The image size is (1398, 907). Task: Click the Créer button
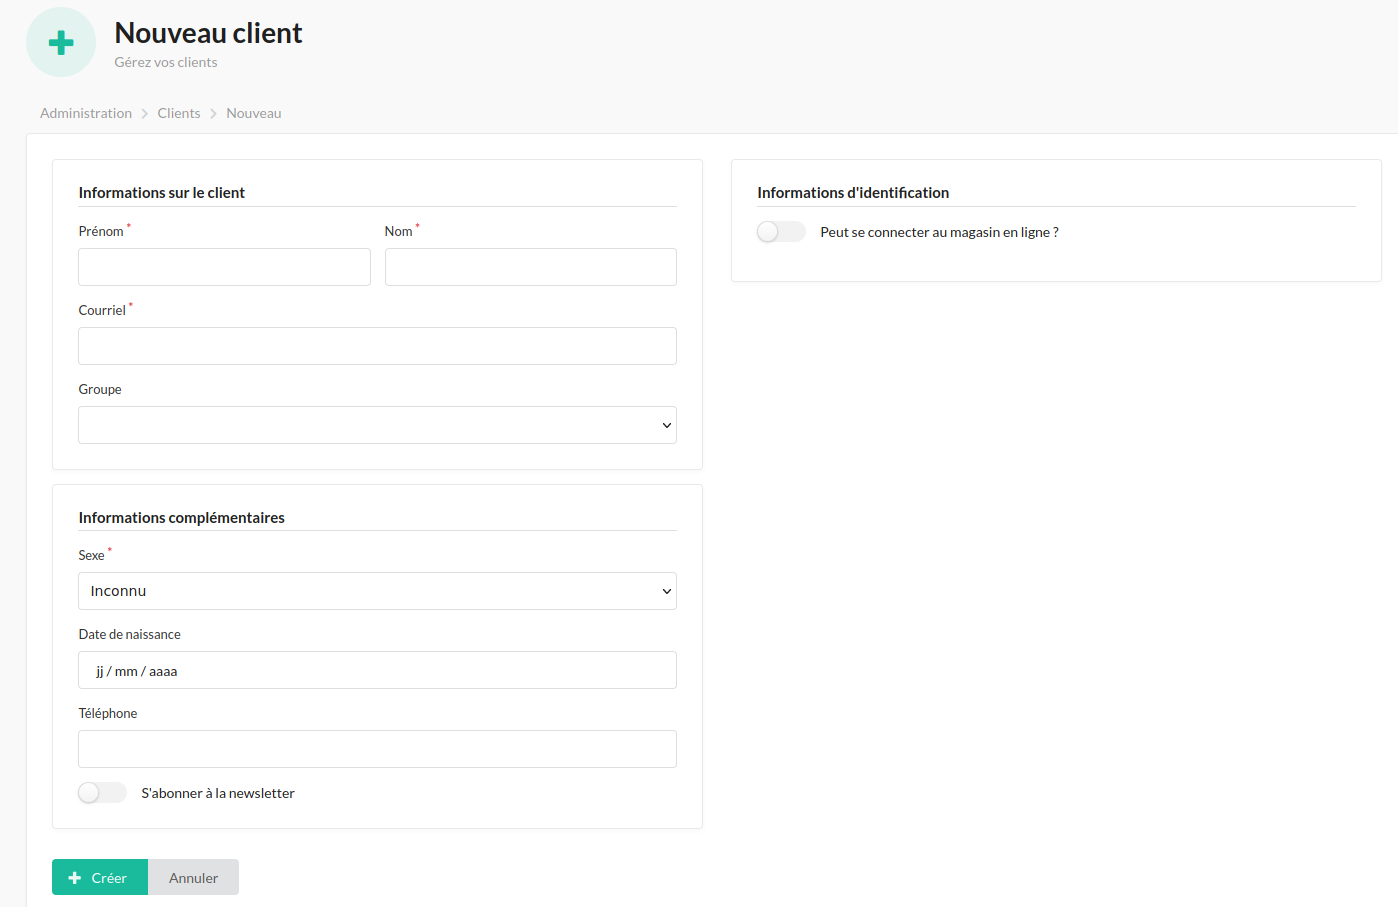[x=100, y=877]
